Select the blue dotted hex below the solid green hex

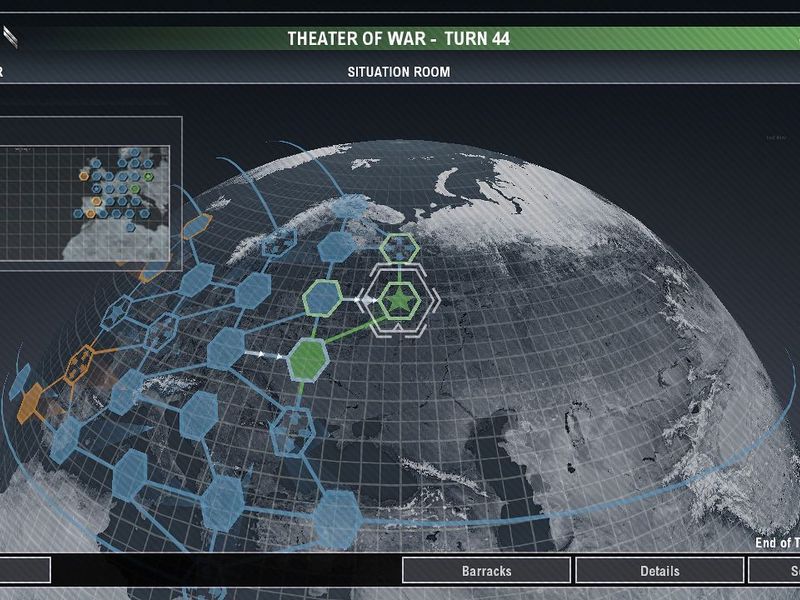(292, 432)
